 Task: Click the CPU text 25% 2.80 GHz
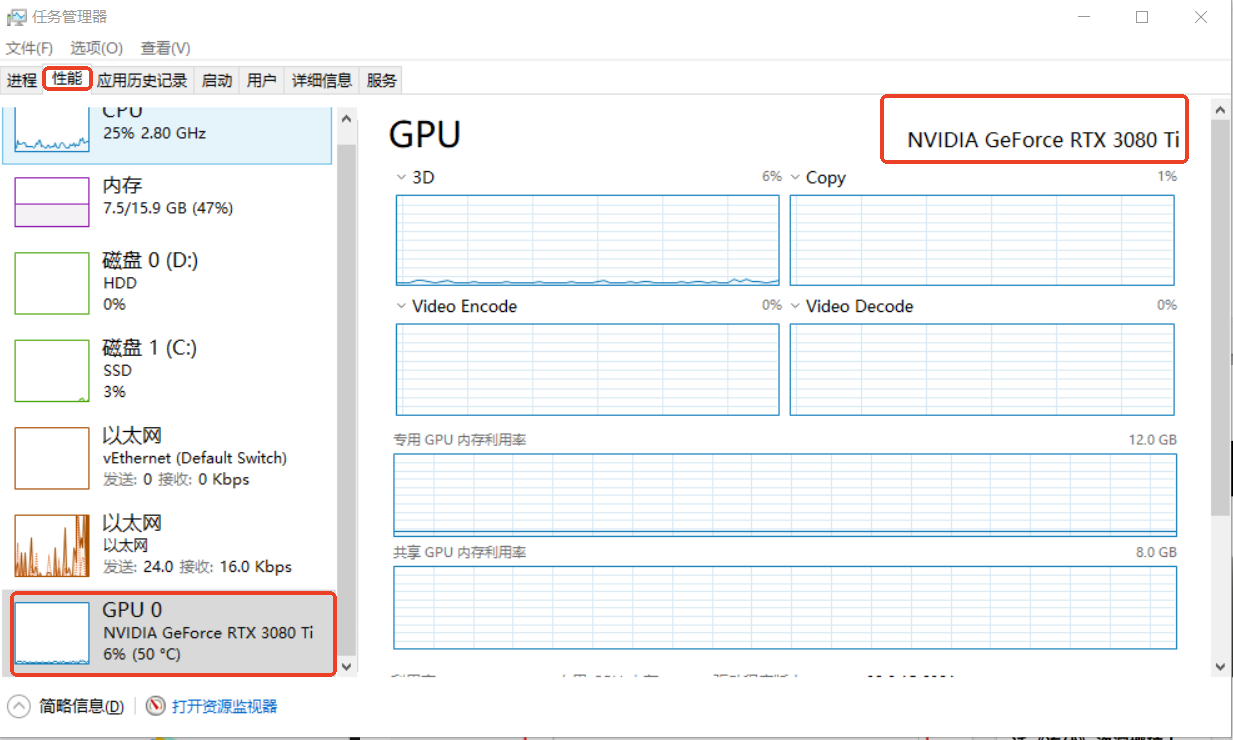click(154, 133)
